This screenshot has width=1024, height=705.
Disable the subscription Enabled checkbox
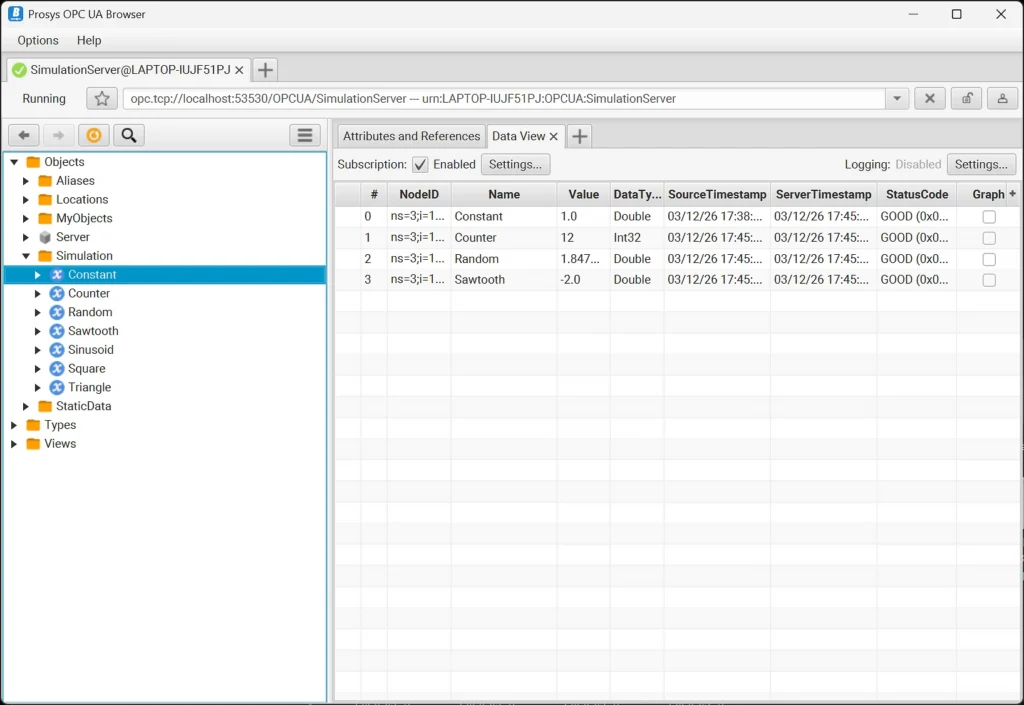[x=419, y=164]
